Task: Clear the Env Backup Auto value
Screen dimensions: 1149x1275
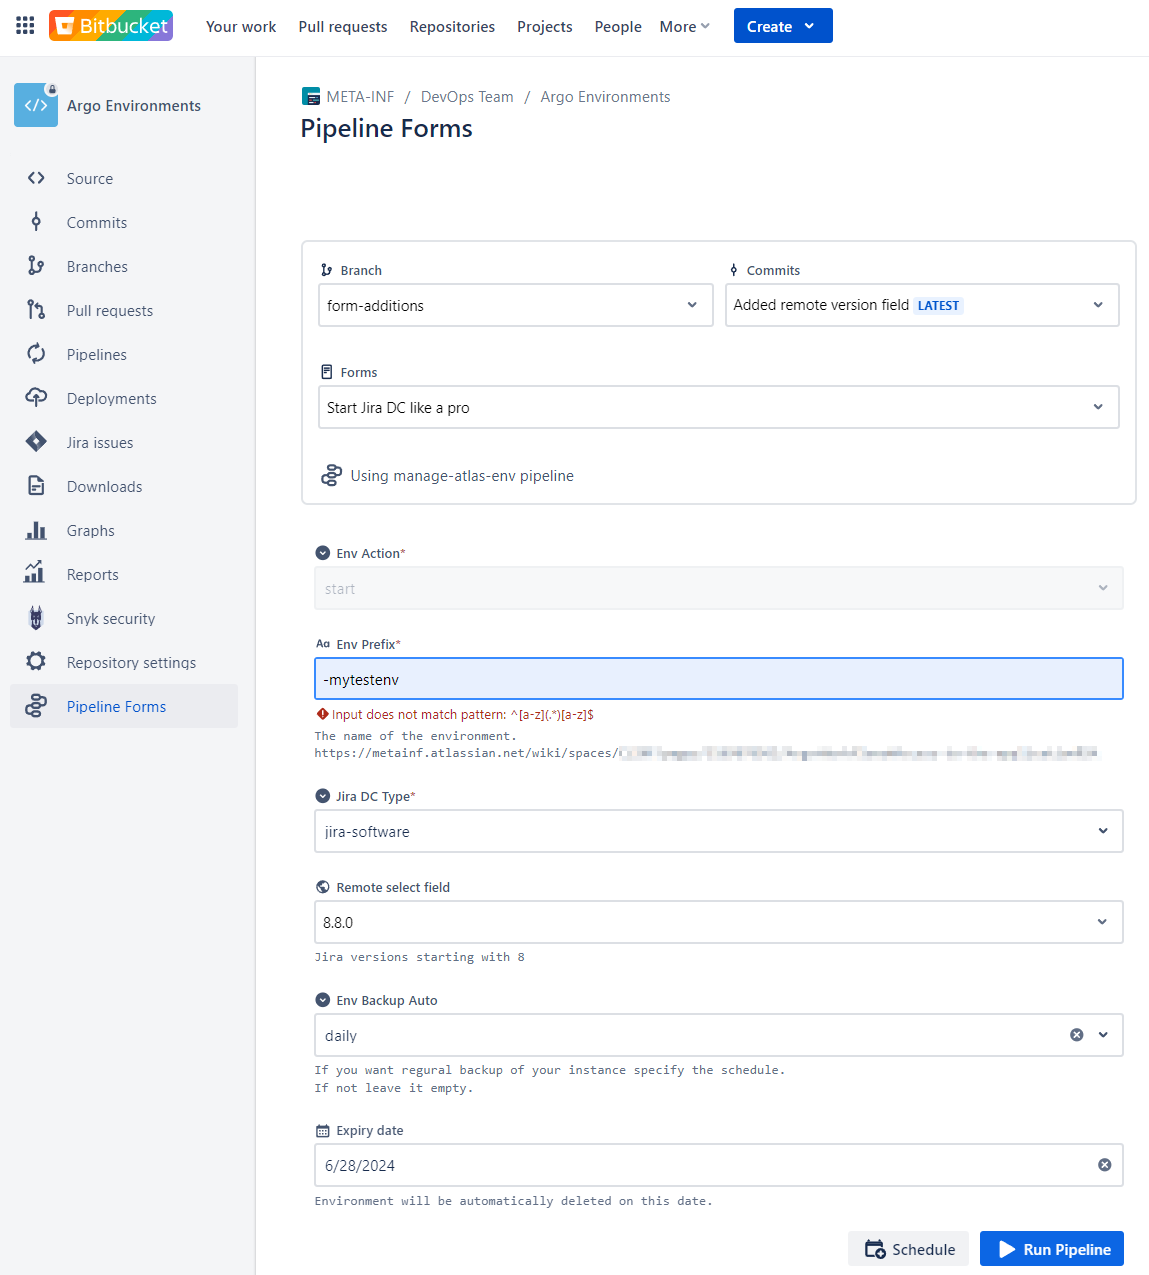Action: click(x=1077, y=1035)
